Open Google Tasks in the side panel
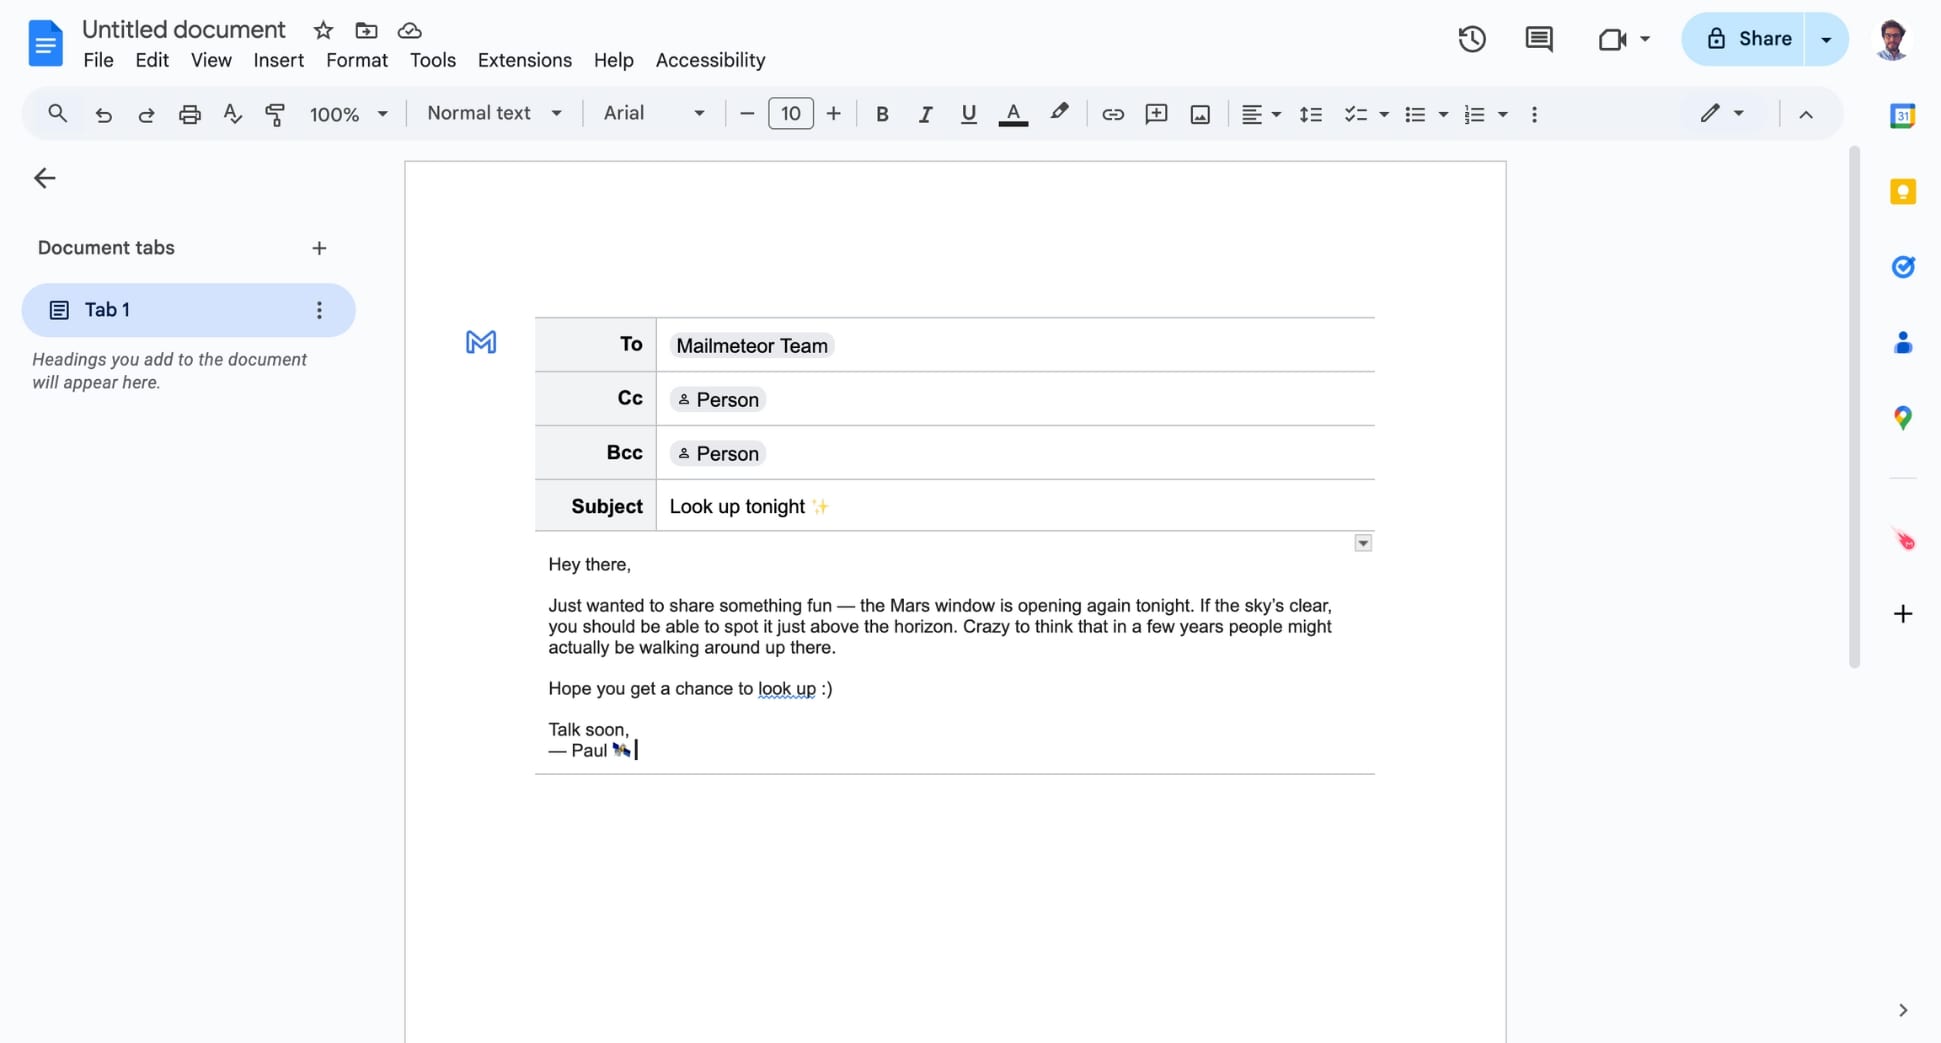The width and height of the screenshot is (1941, 1043). (x=1903, y=267)
